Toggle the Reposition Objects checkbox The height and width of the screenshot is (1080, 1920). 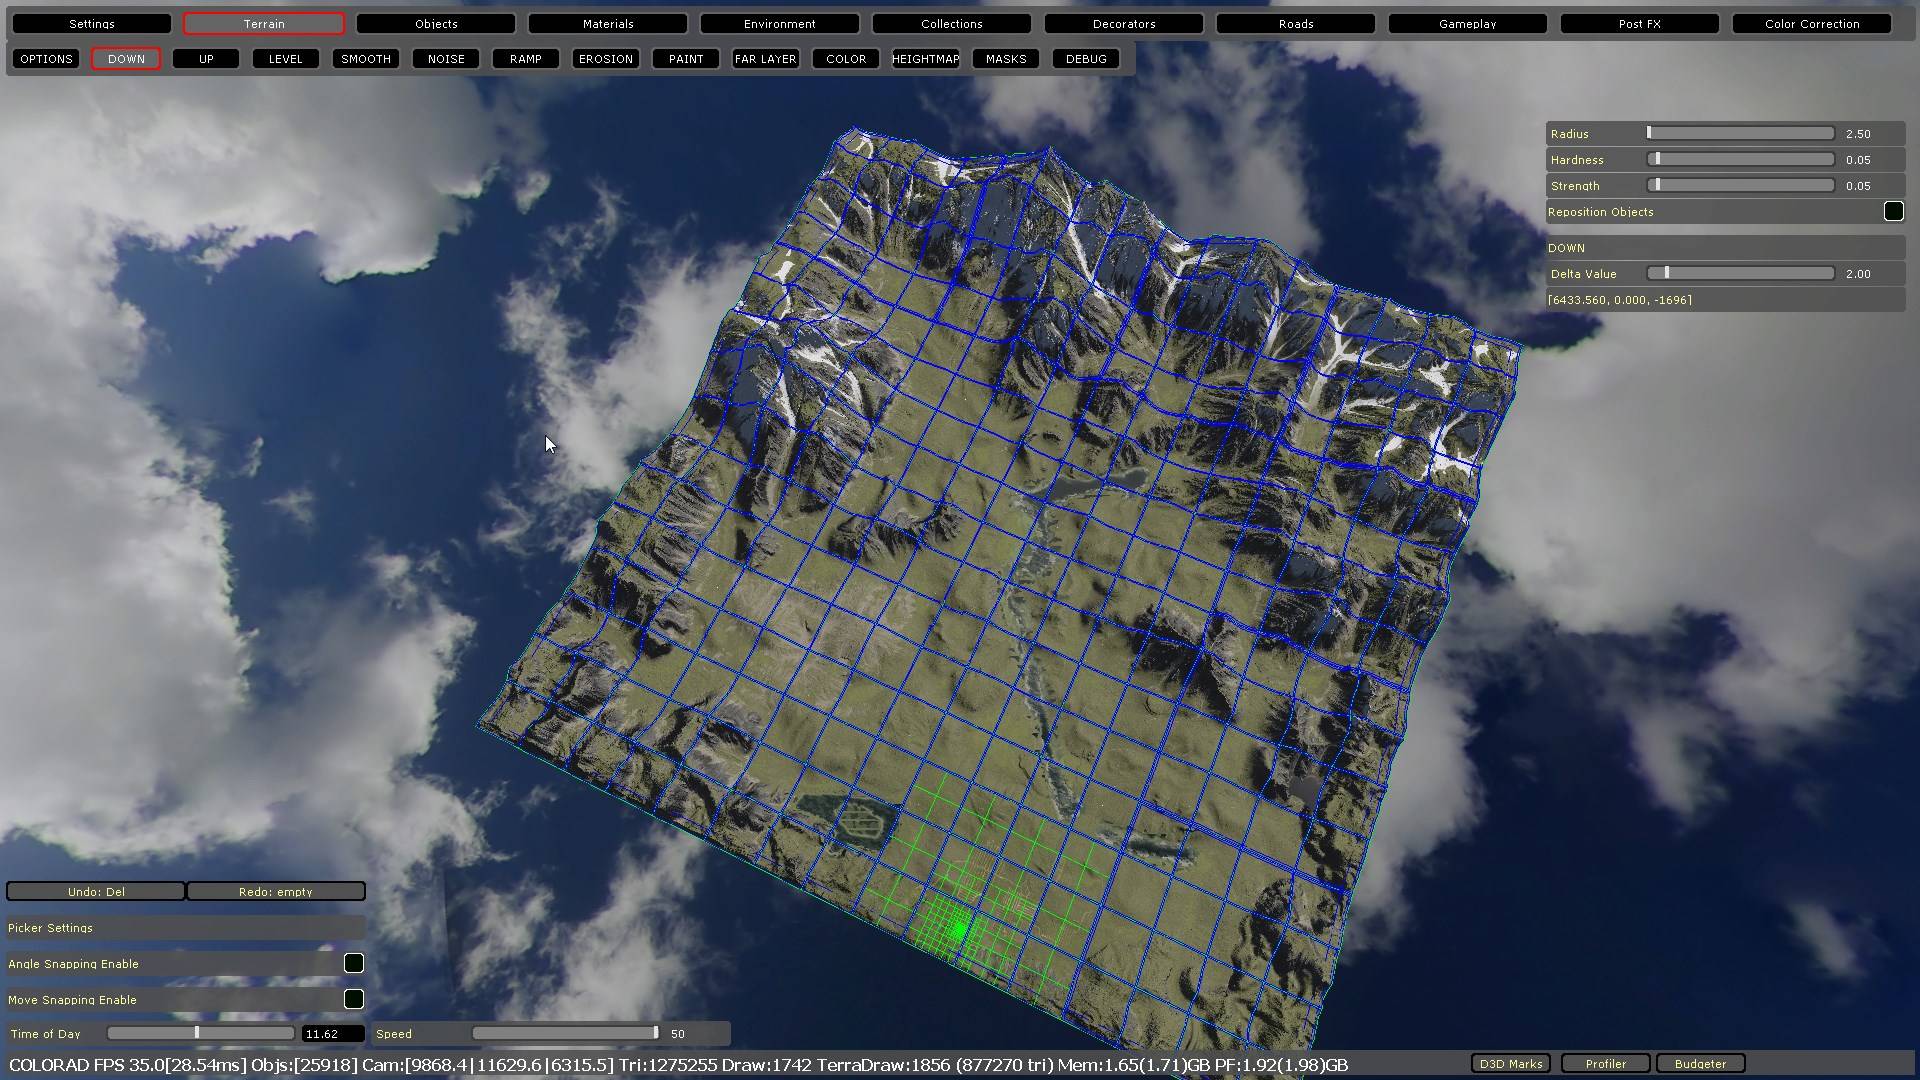pyautogui.click(x=1893, y=211)
